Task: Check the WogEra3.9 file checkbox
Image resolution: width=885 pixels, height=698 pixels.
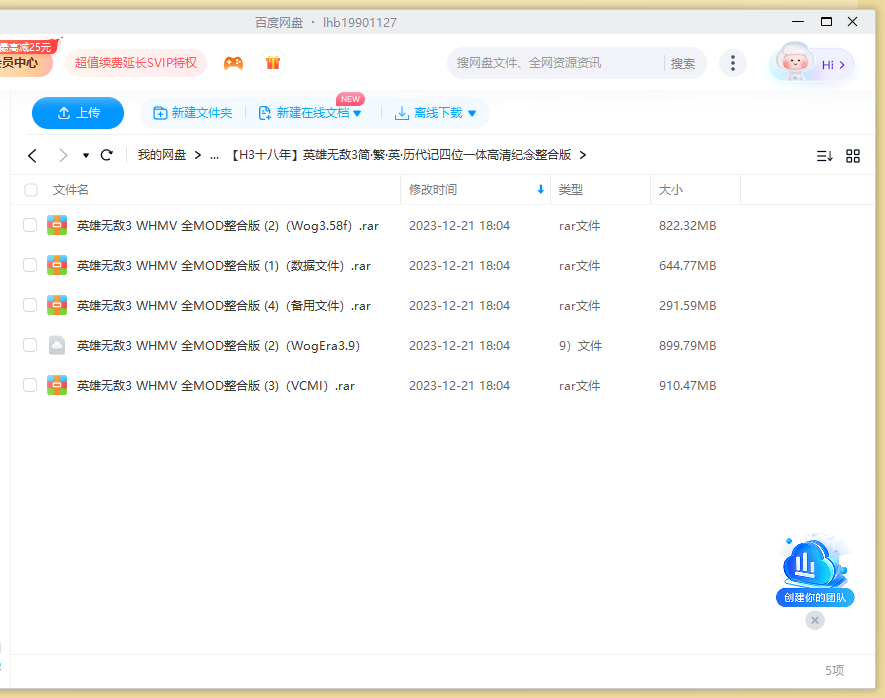Action: [x=30, y=345]
